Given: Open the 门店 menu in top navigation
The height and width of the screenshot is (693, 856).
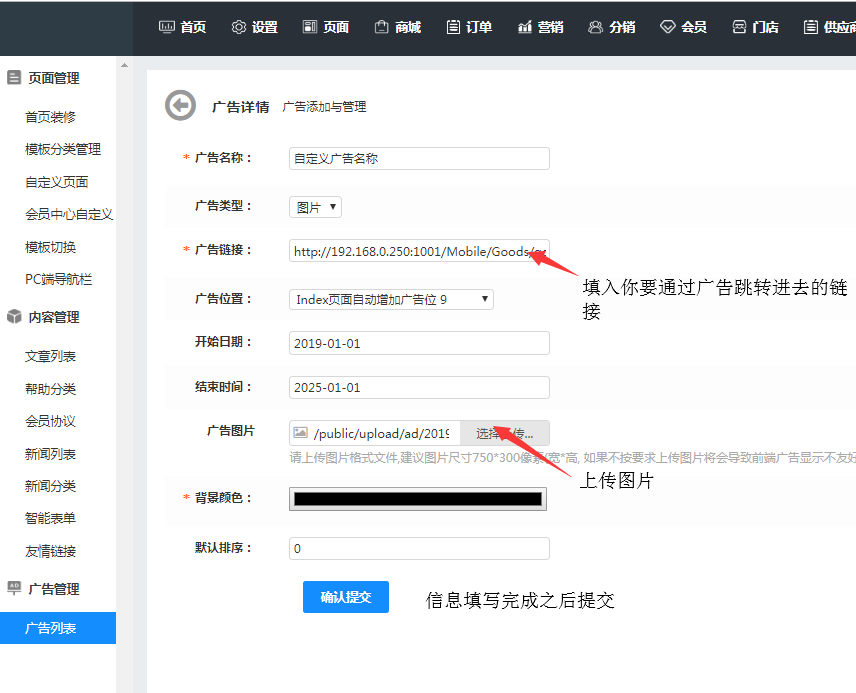Looking at the screenshot, I should (x=755, y=27).
